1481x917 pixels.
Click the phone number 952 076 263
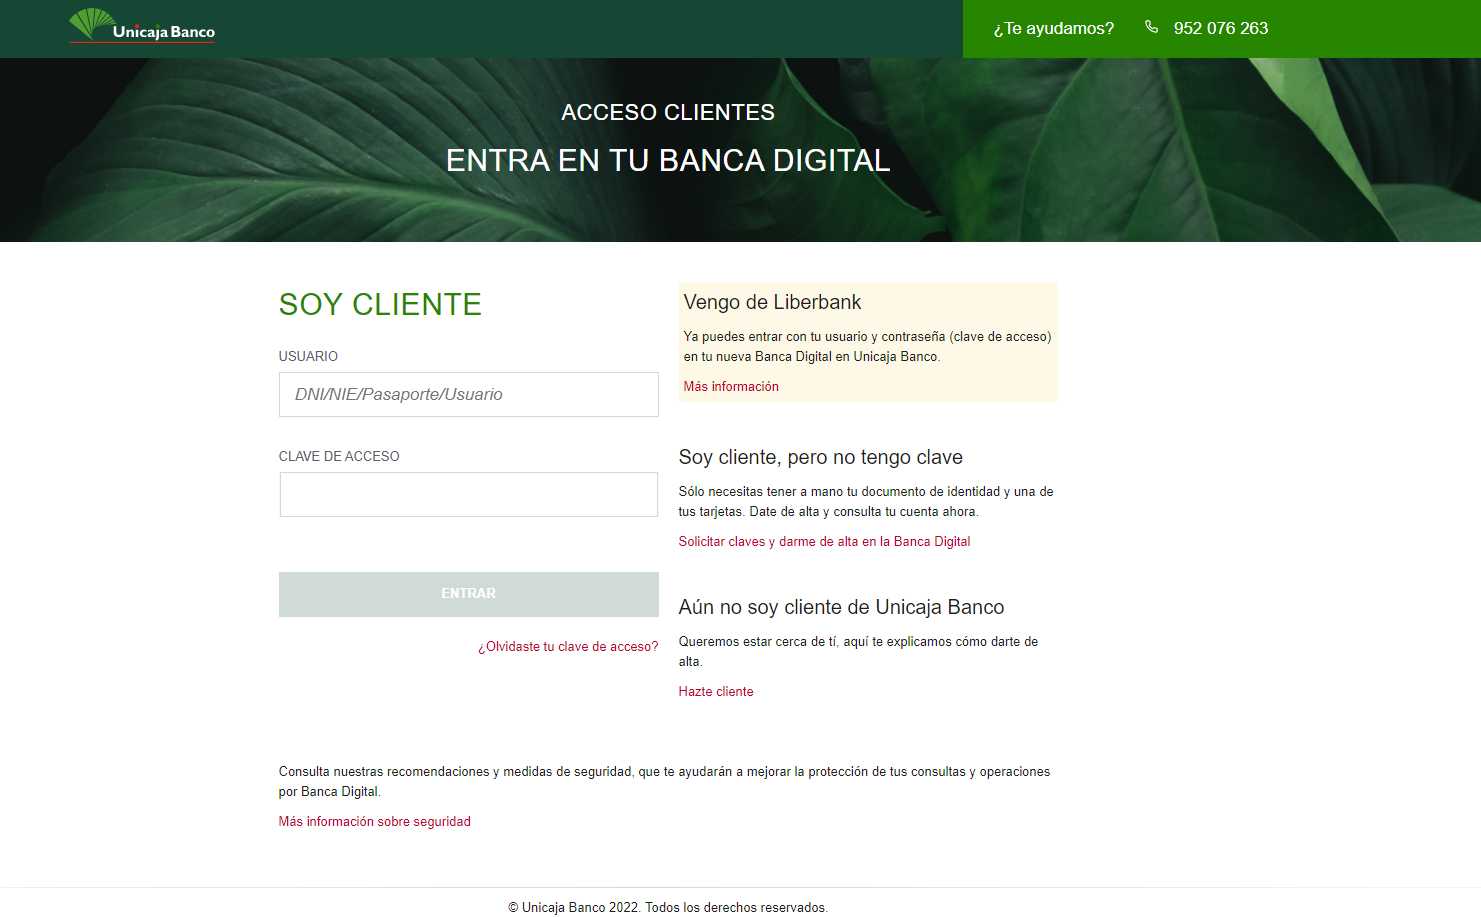coord(1220,28)
